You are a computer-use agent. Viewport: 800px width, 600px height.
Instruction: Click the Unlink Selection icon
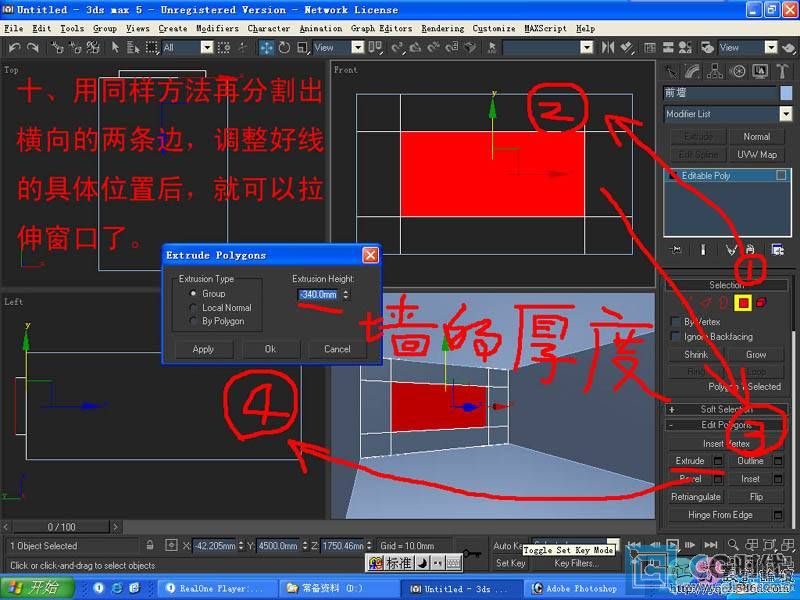75,47
